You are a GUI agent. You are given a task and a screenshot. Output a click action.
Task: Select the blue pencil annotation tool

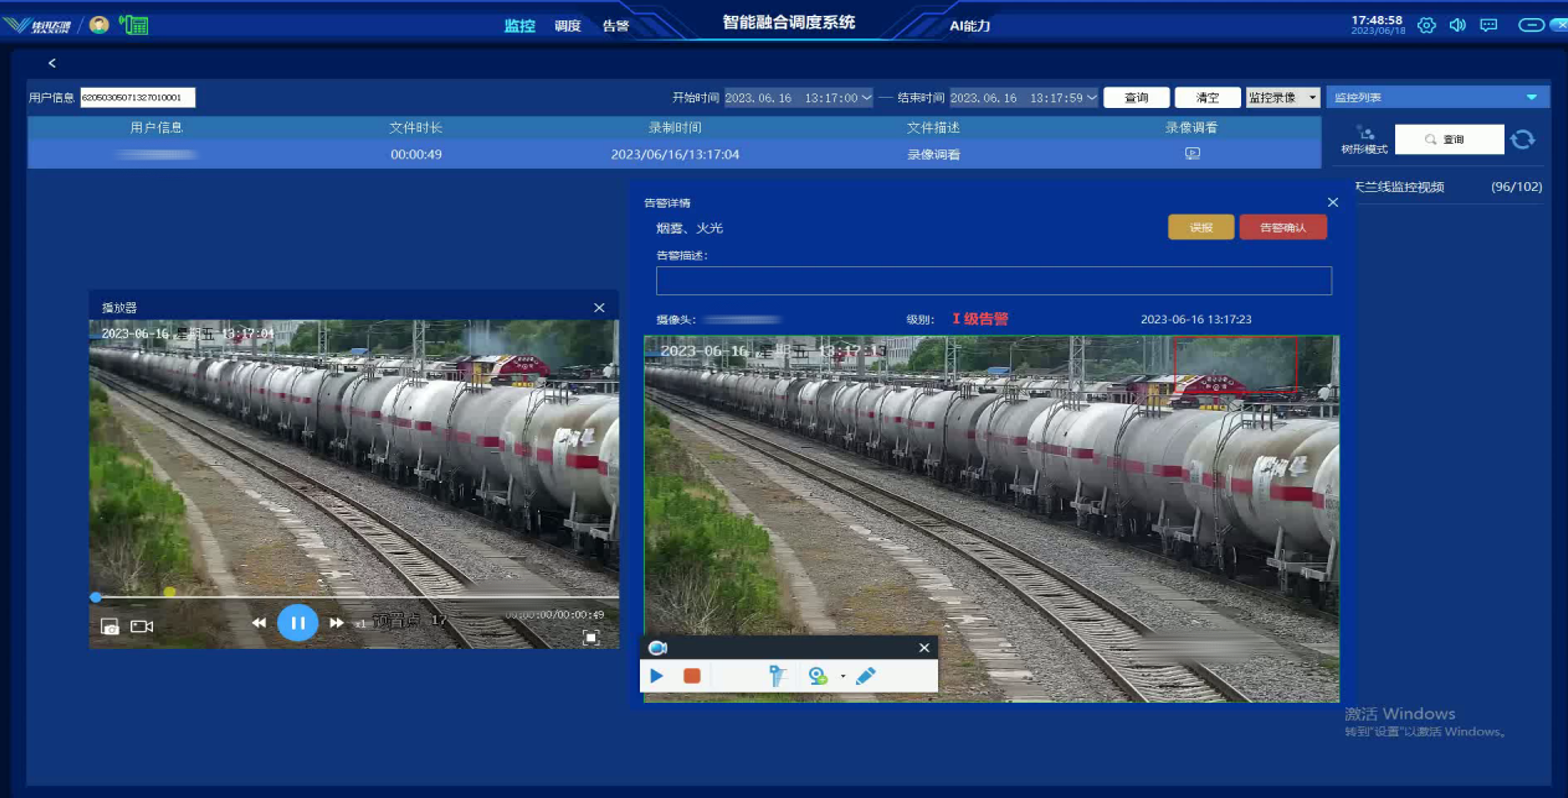866,676
